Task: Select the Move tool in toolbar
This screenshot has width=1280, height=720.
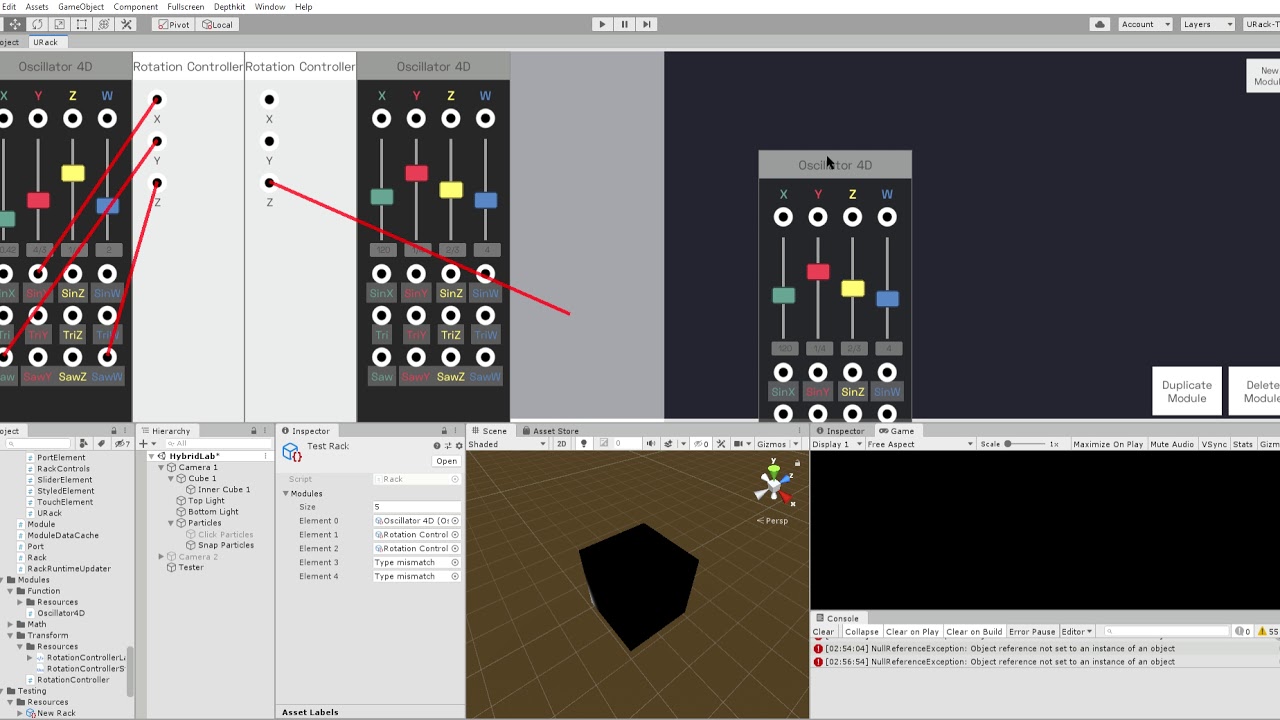Action: [15, 24]
